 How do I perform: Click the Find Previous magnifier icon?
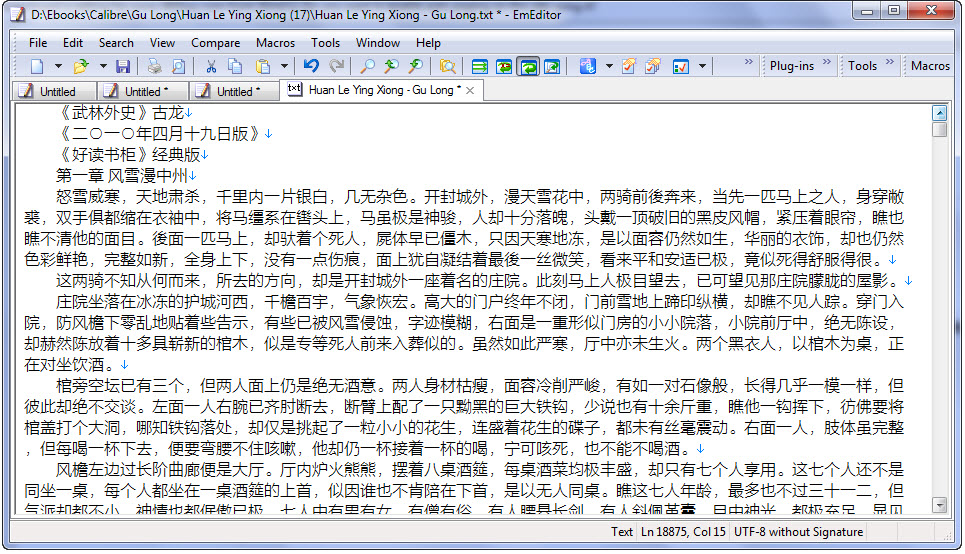pos(391,66)
